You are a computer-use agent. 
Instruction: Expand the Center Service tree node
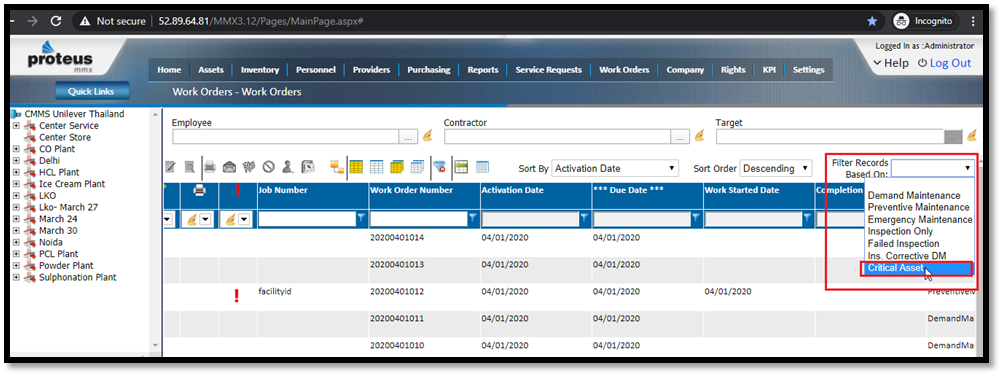coord(16,126)
